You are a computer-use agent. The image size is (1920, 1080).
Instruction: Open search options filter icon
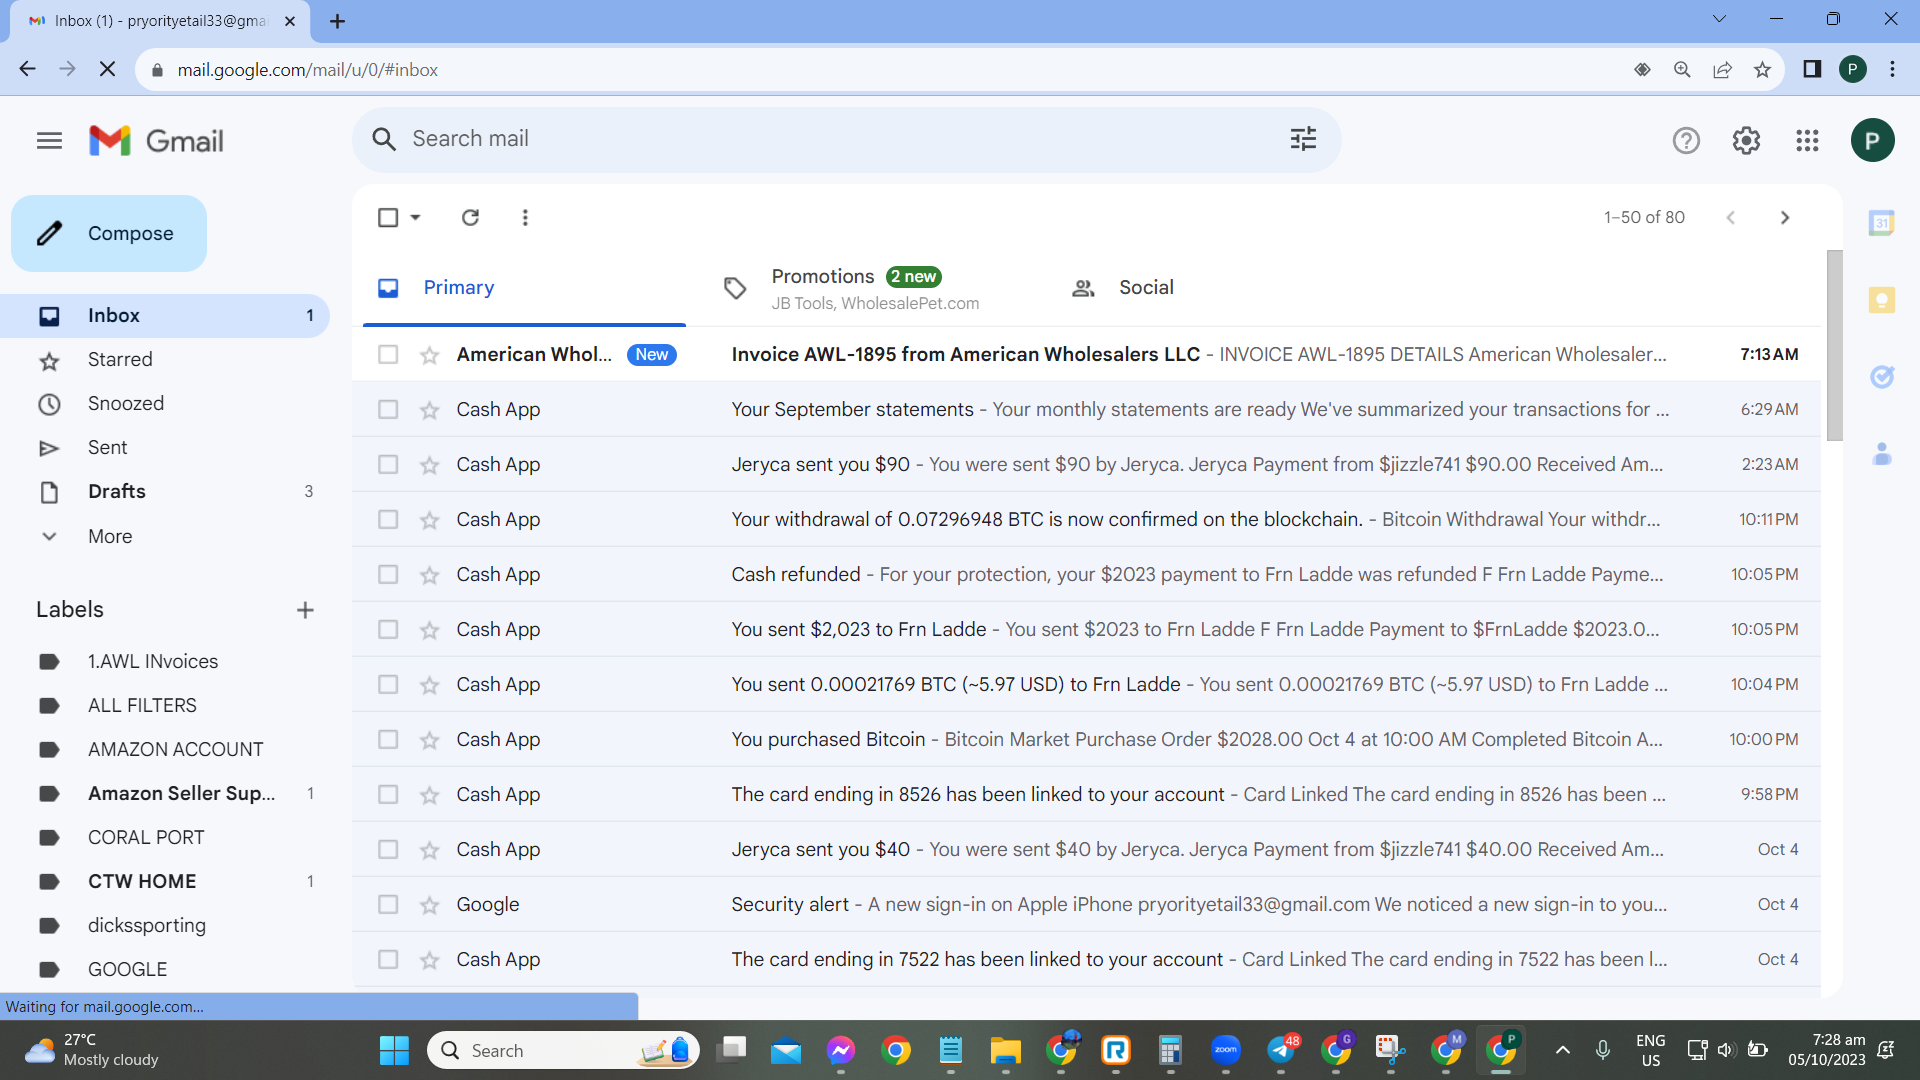click(x=1303, y=139)
